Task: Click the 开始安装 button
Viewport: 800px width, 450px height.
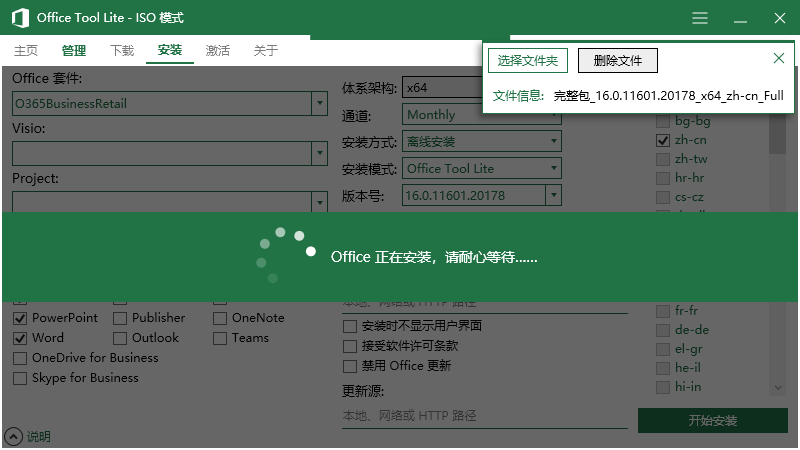Action: (713, 420)
